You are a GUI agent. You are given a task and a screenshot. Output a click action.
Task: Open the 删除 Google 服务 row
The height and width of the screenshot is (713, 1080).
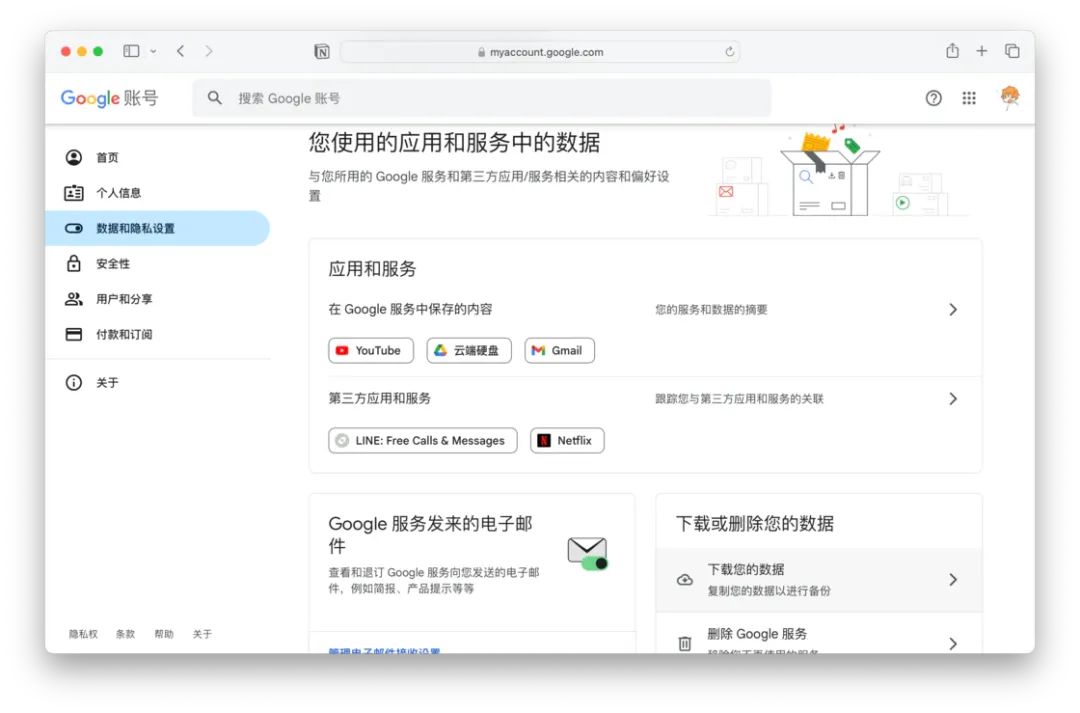point(819,633)
